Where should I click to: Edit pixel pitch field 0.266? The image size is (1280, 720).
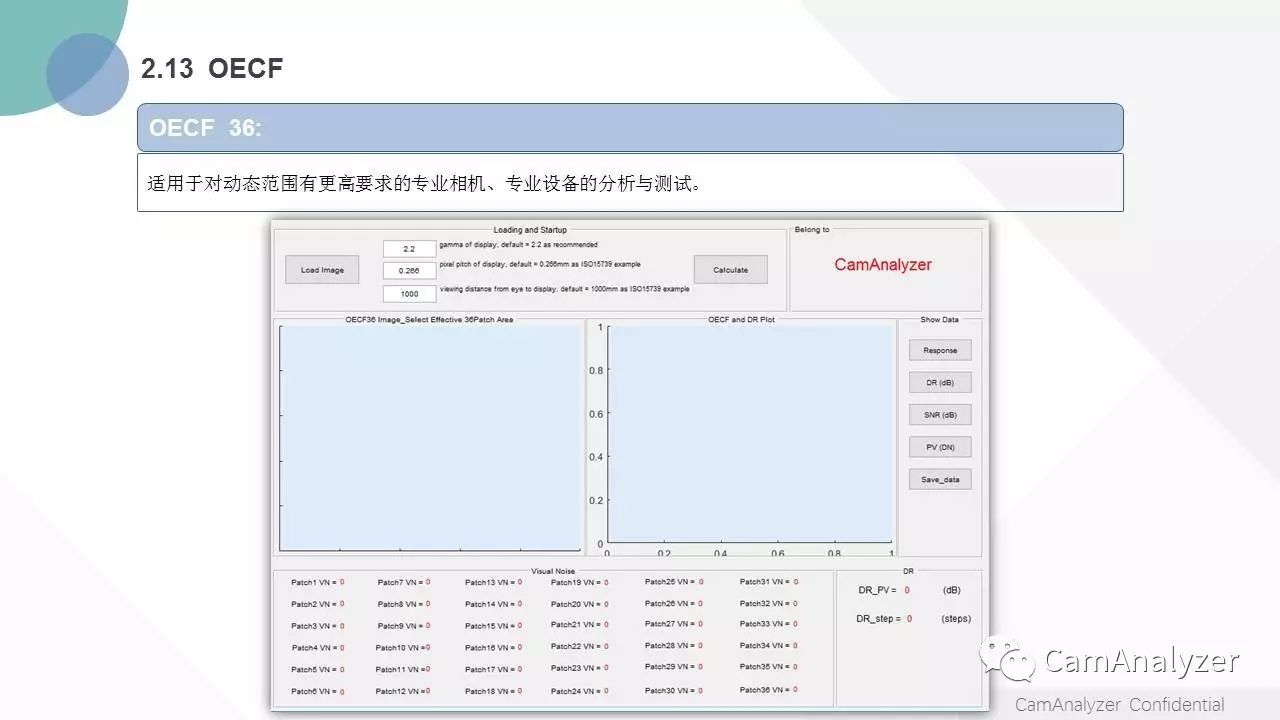pos(410,270)
